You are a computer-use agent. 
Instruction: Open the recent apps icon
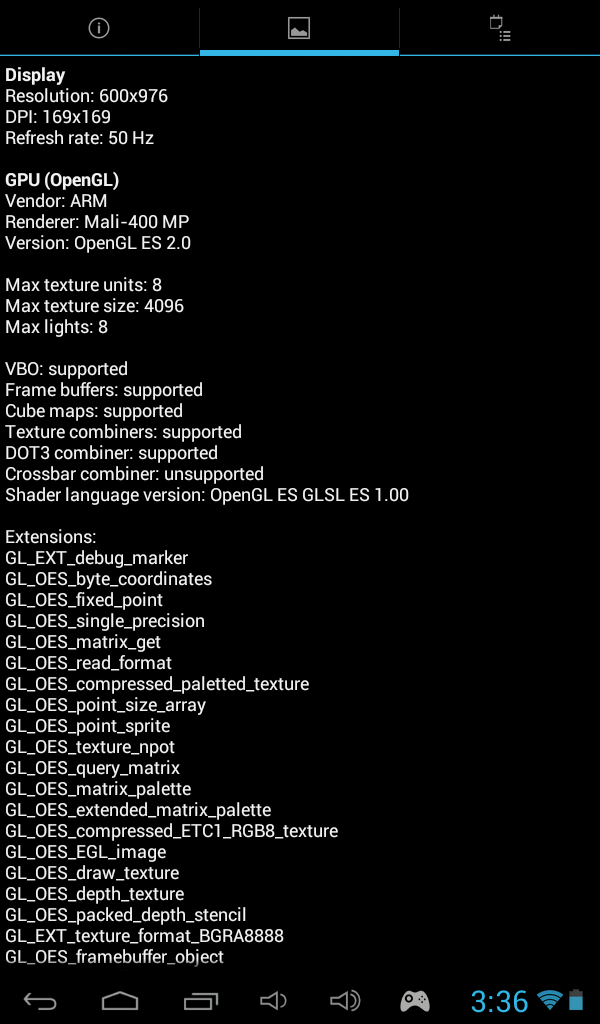point(200,1000)
